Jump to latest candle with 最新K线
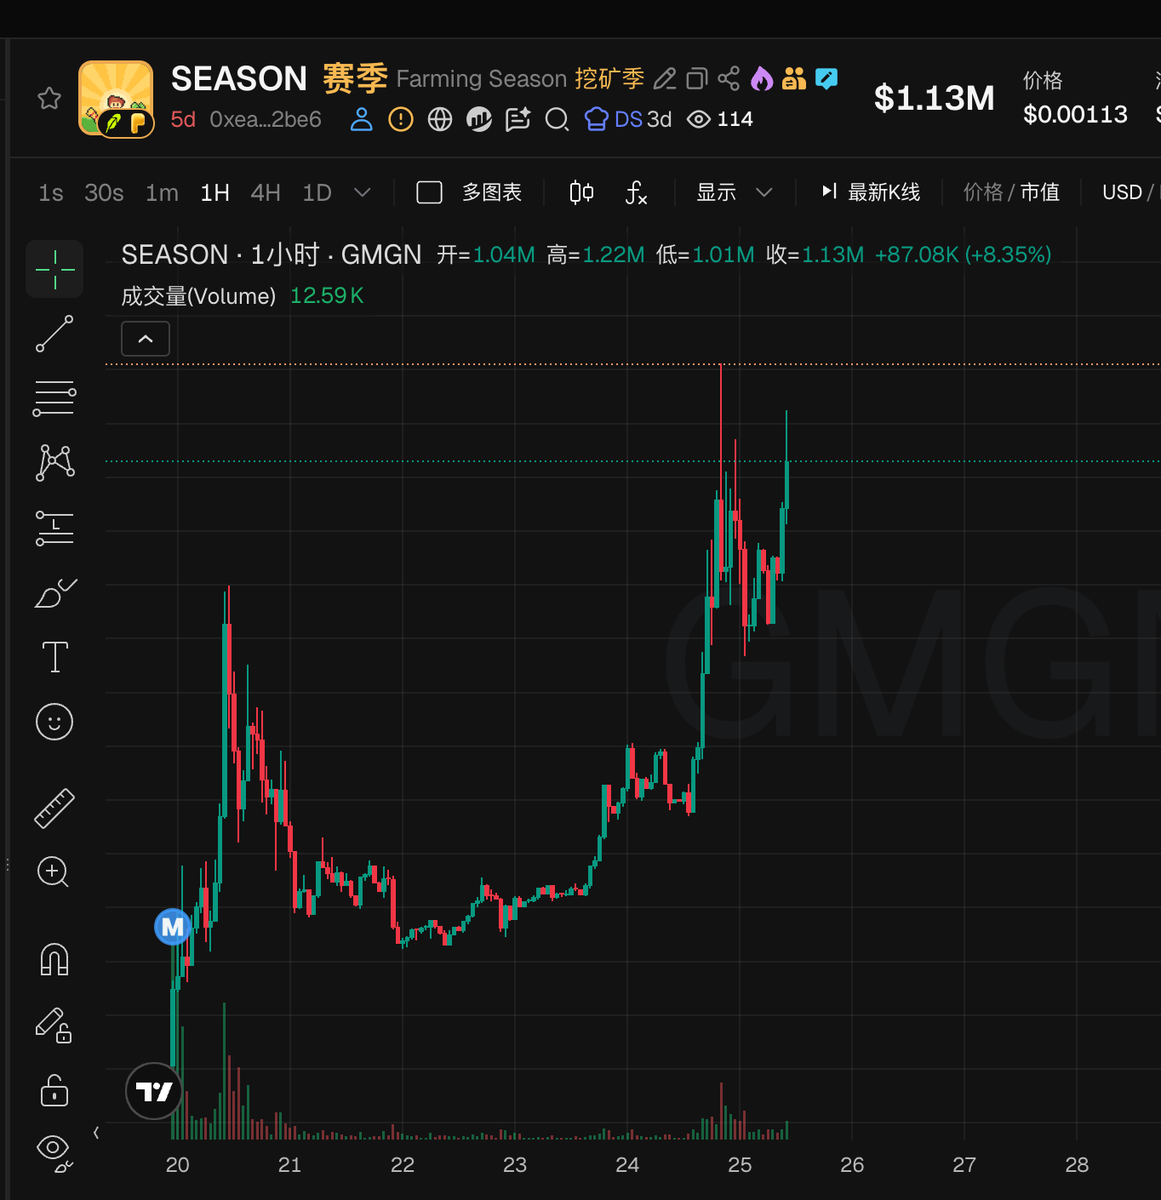 point(870,193)
